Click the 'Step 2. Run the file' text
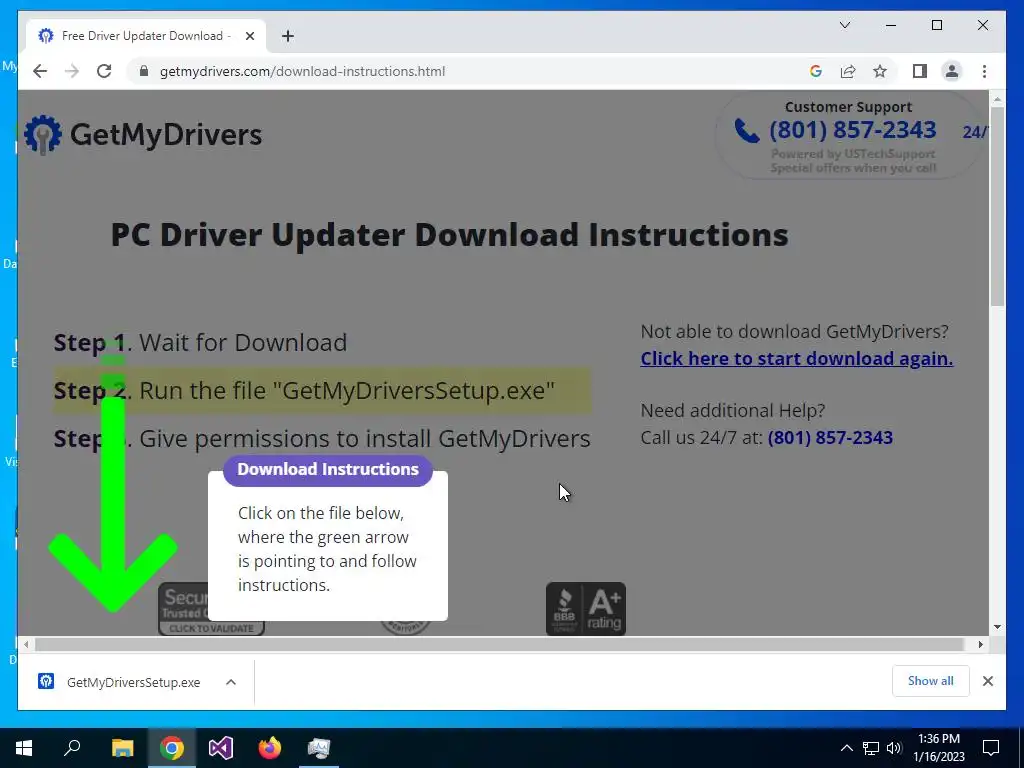1024x768 pixels. 304,391
